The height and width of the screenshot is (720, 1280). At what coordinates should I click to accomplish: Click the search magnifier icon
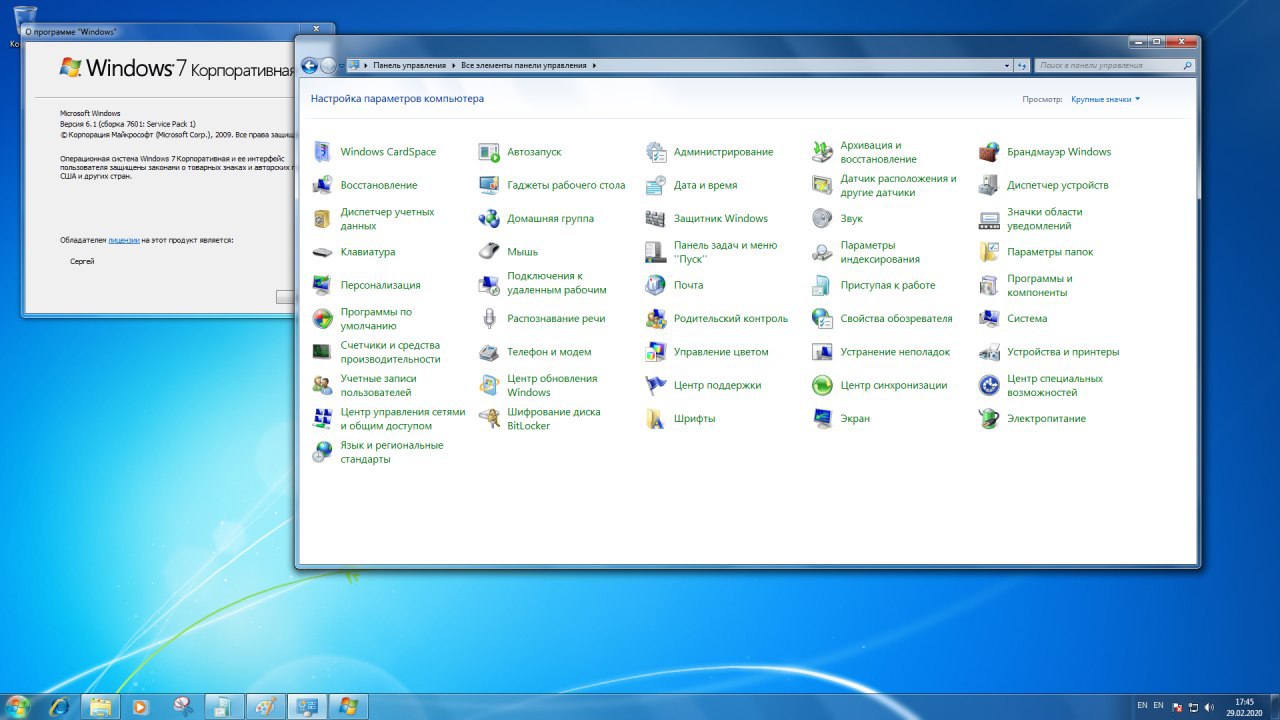[x=1187, y=65]
